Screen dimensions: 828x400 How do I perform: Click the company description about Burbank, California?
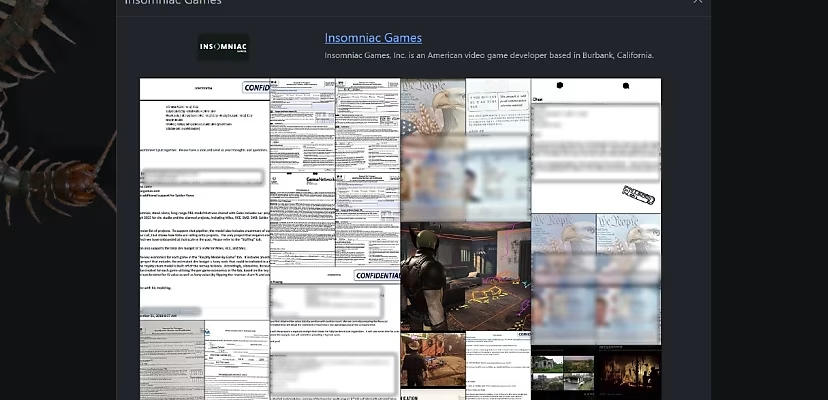point(489,55)
